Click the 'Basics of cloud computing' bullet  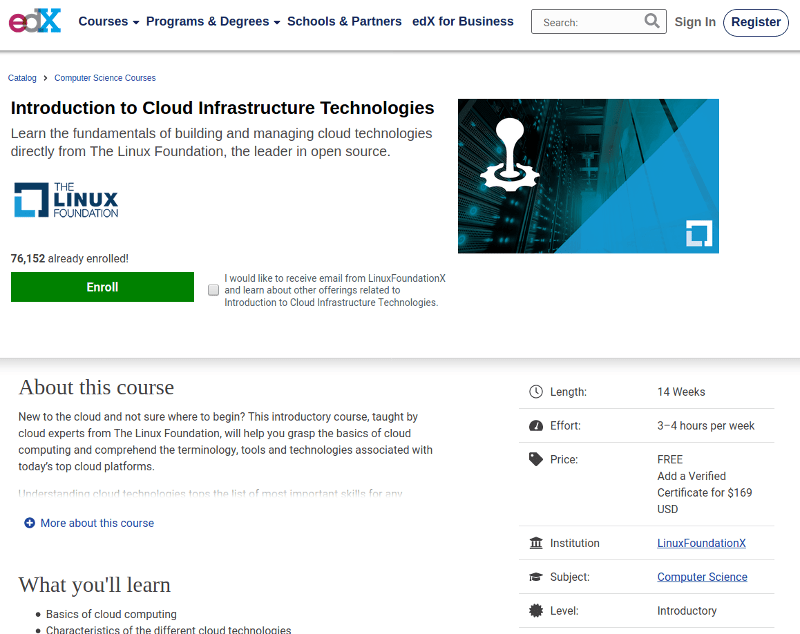click(x=111, y=614)
